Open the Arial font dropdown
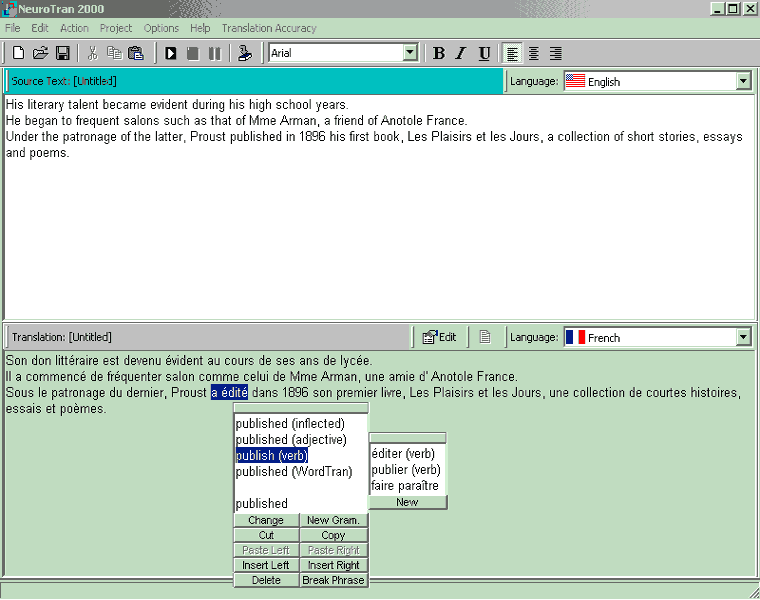Image resolution: width=760 pixels, height=600 pixels. pyautogui.click(x=410, y=52)
